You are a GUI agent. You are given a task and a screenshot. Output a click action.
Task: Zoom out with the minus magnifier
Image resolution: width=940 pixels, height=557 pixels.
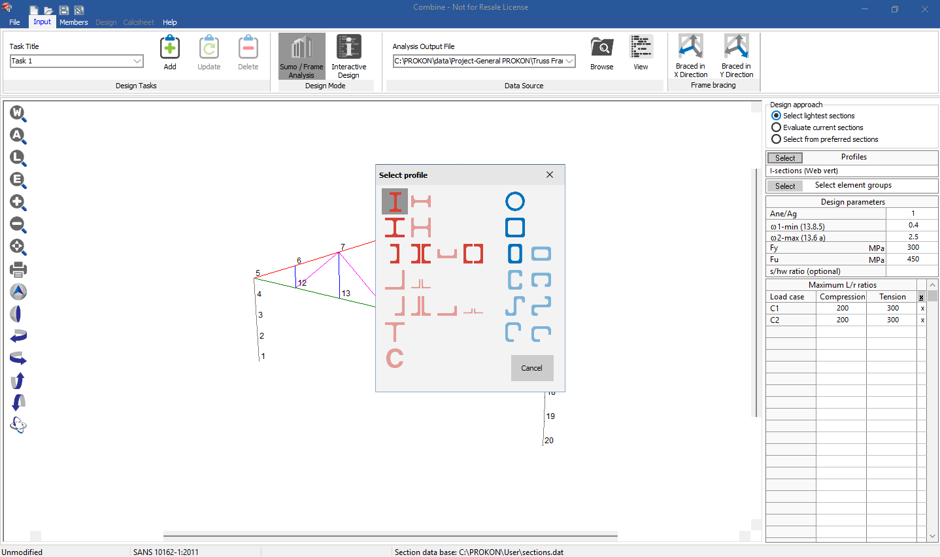tap(18, 225)
